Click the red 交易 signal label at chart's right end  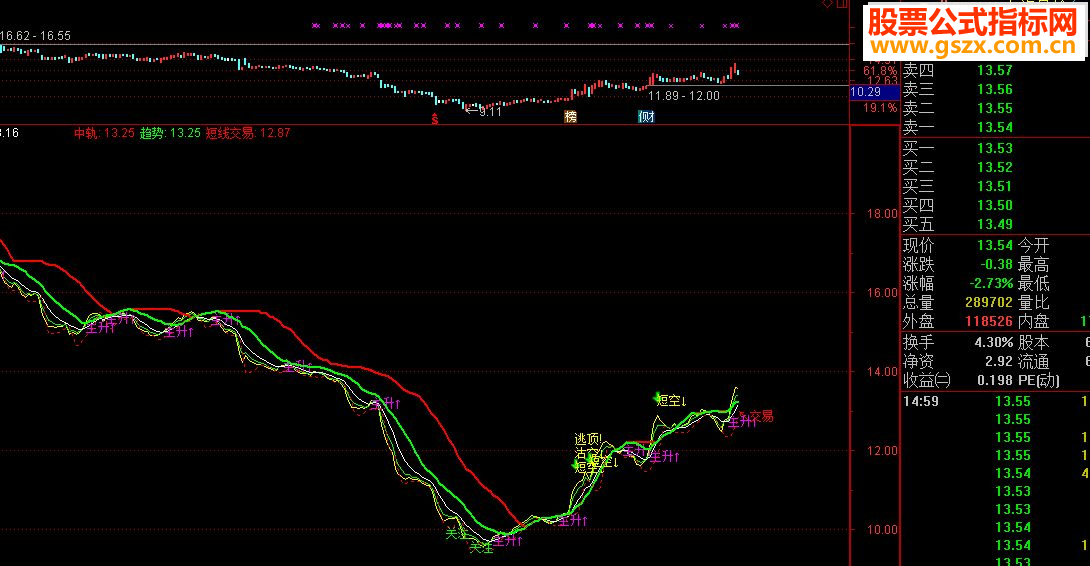(761, 416)
